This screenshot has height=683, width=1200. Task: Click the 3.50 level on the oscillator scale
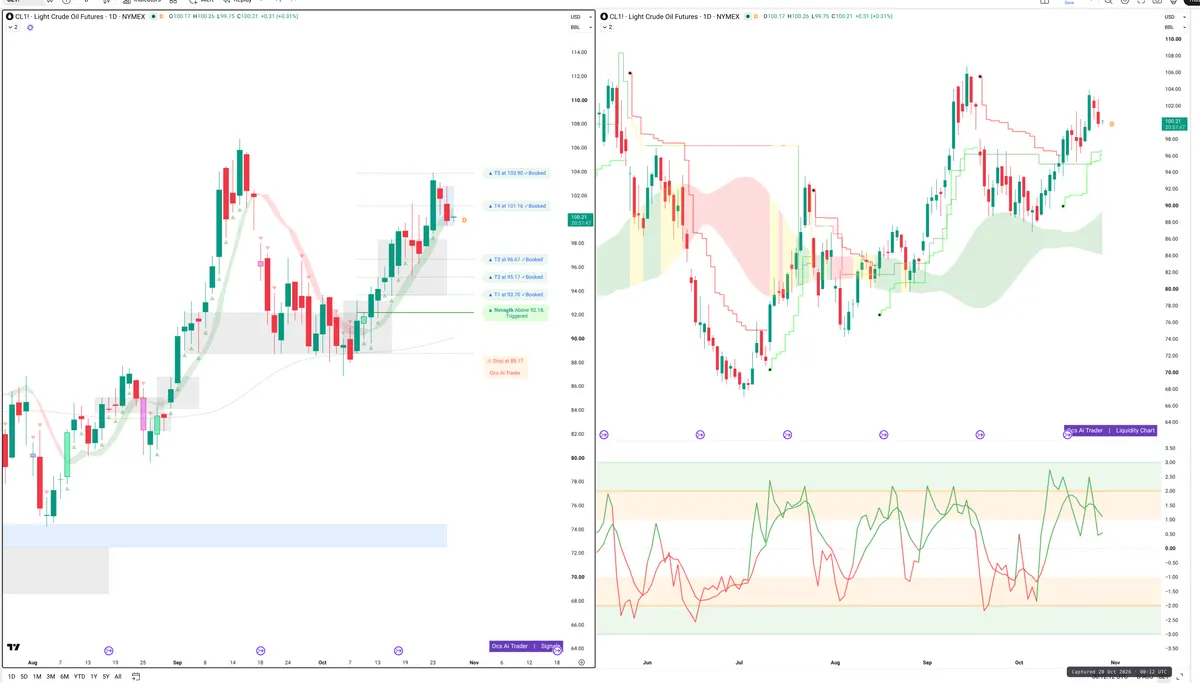point(1170,448)
